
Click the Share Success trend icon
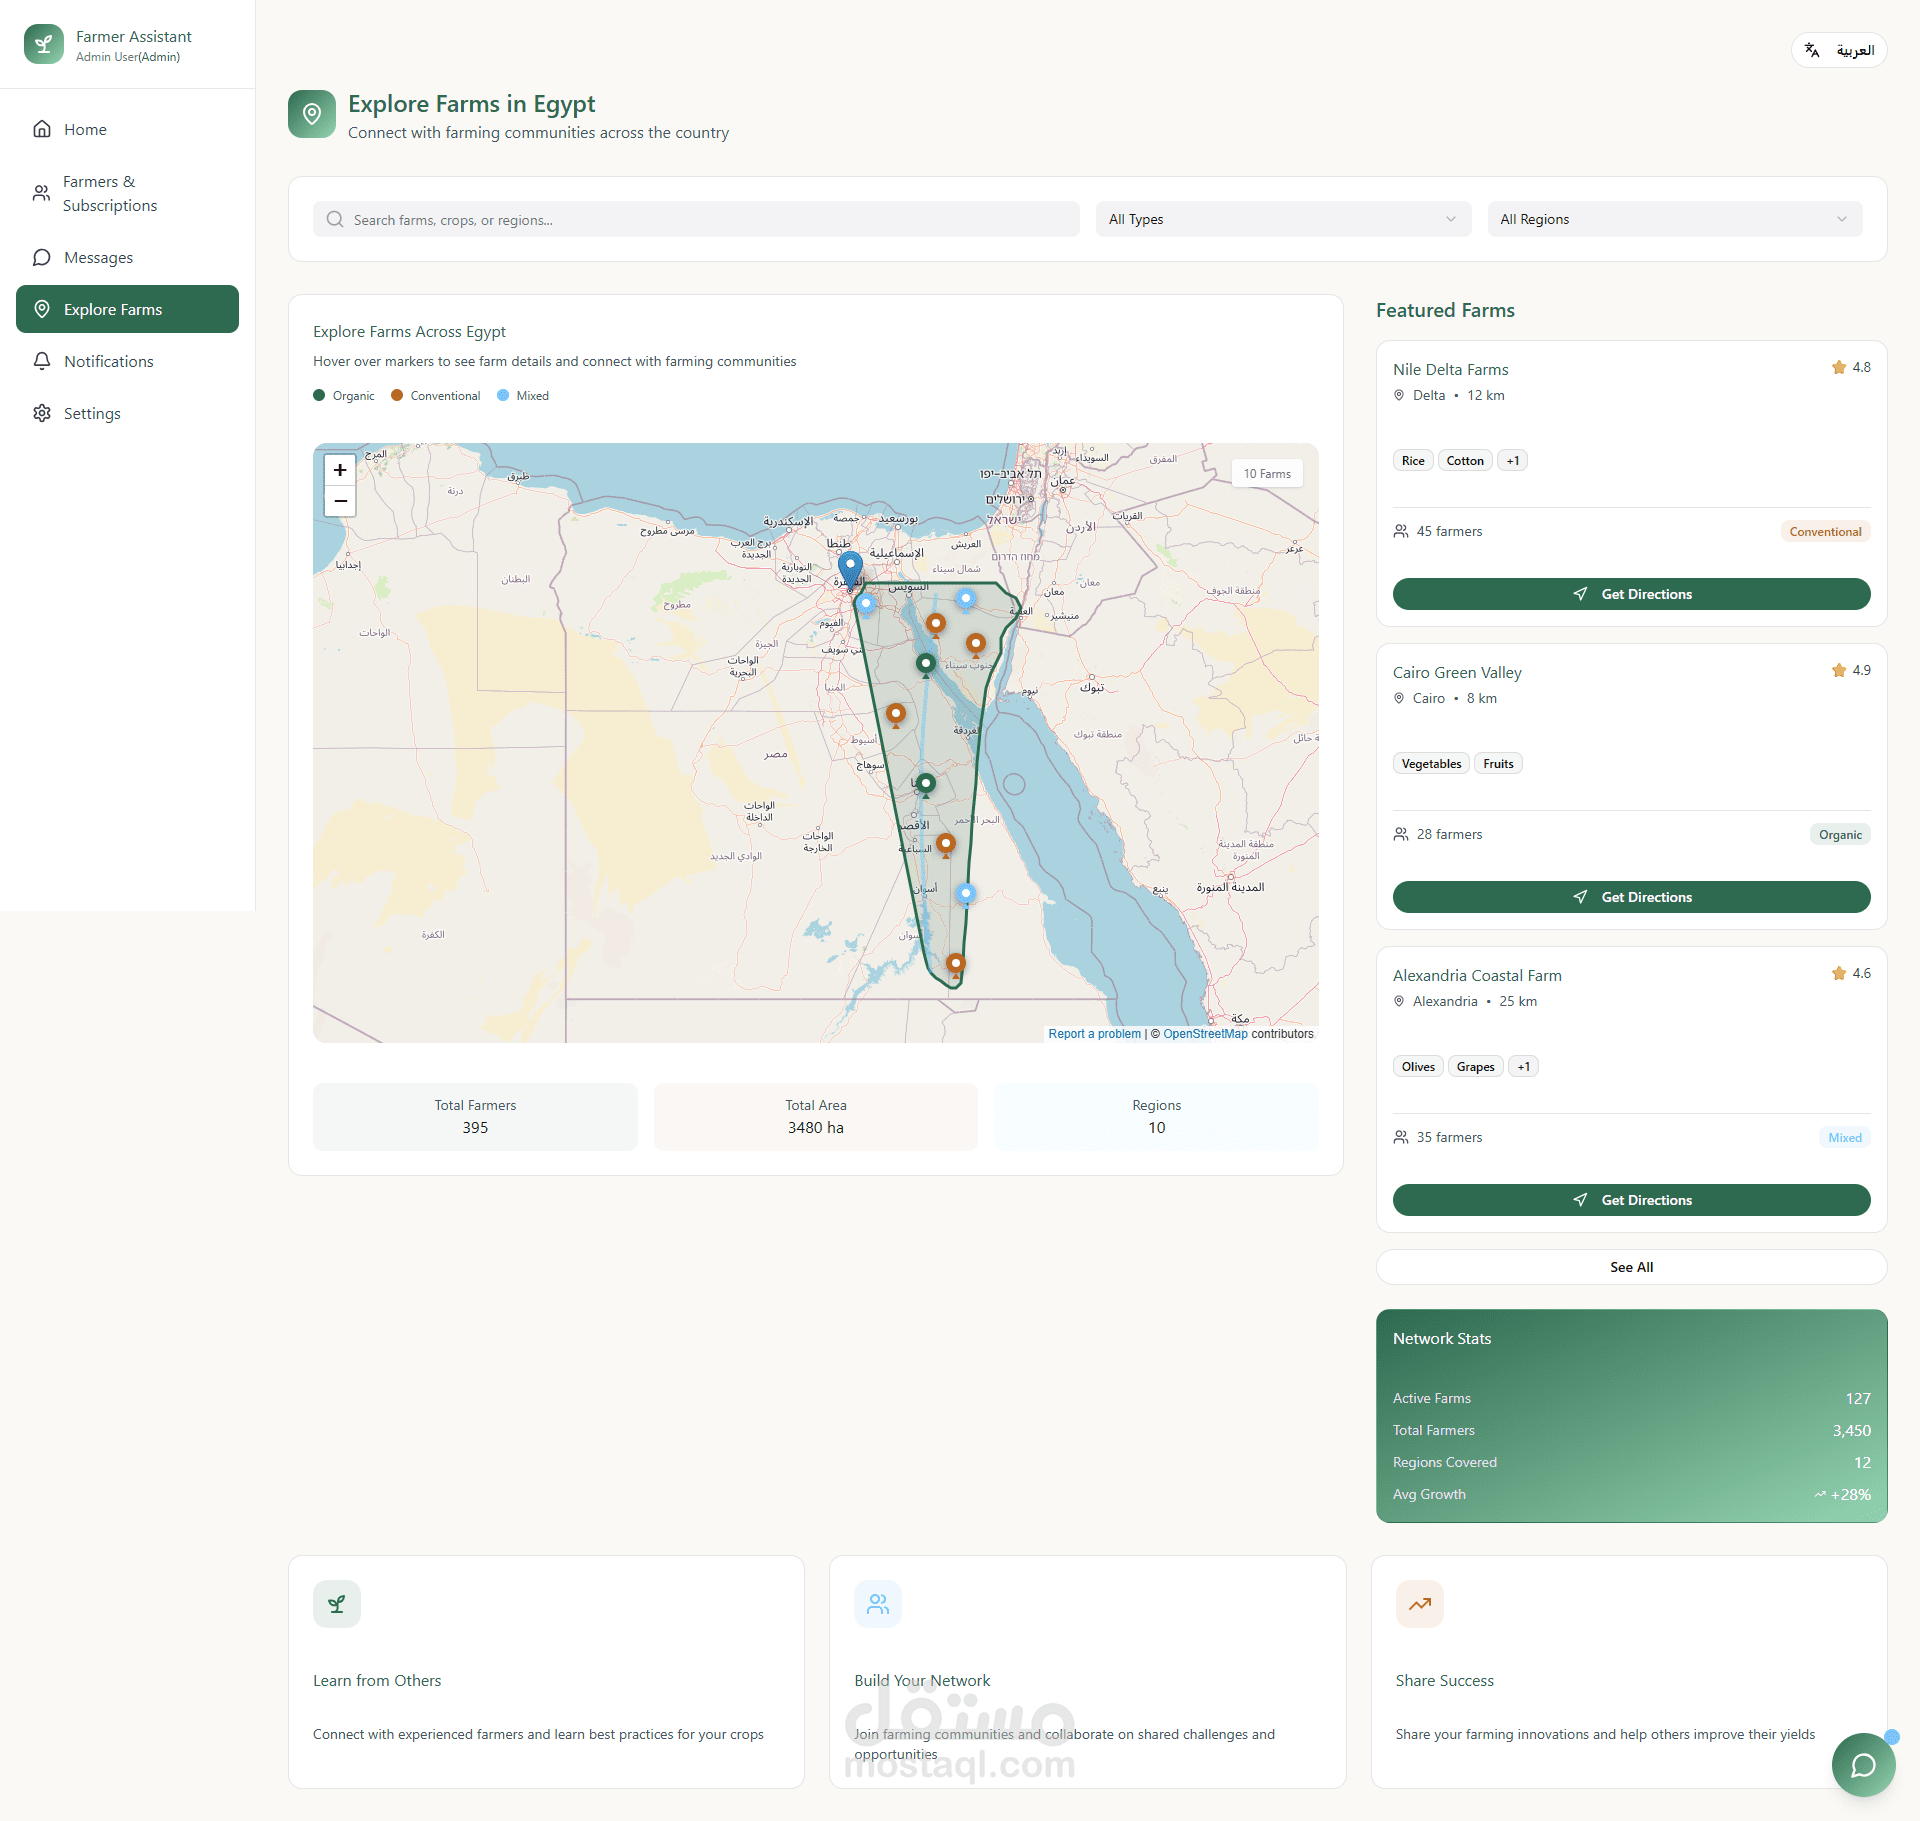1419,1604
